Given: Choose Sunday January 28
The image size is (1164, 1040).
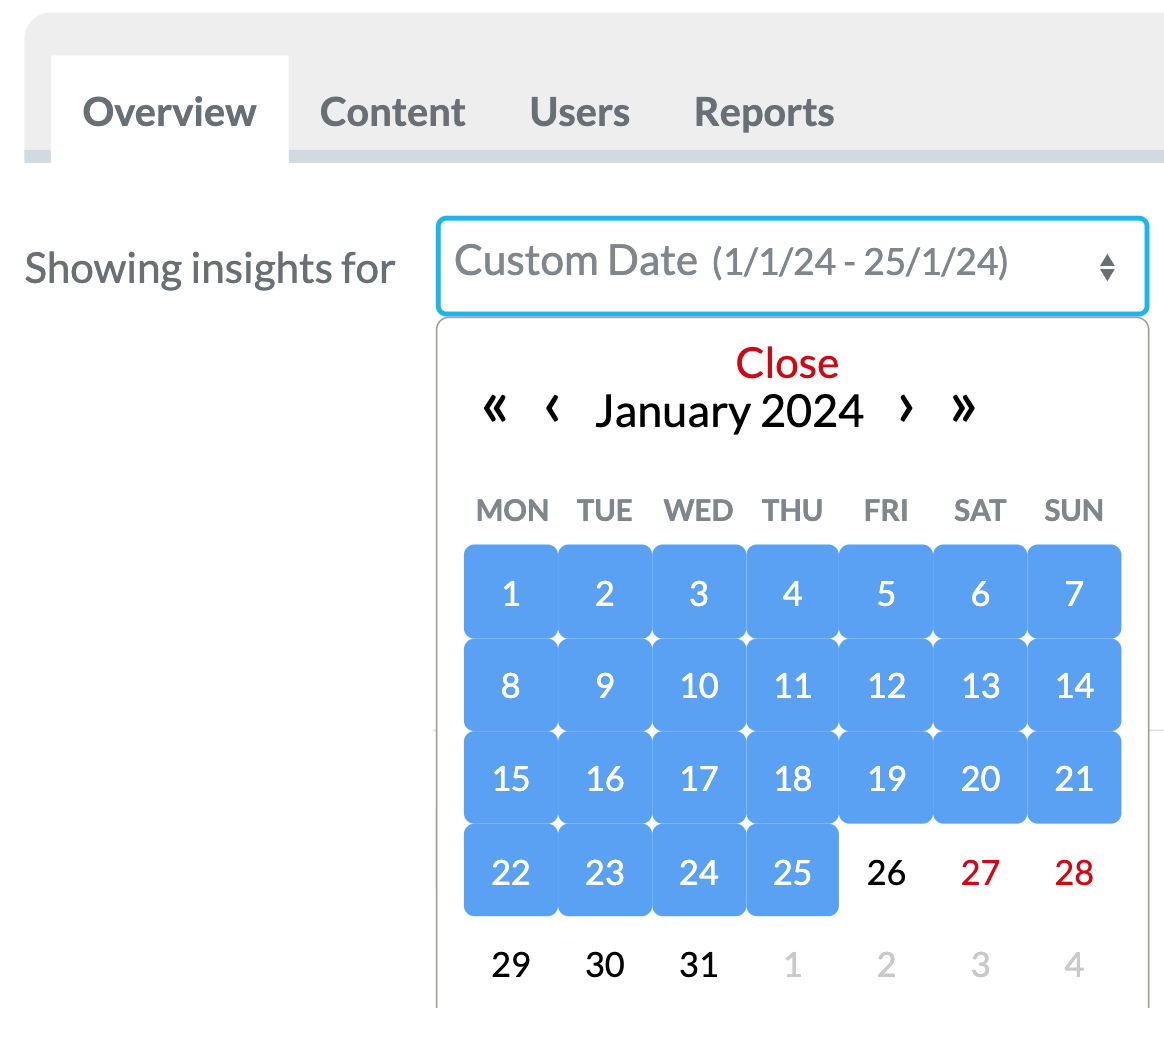Looking at the screenshot, I should (x=1073, y=872).
